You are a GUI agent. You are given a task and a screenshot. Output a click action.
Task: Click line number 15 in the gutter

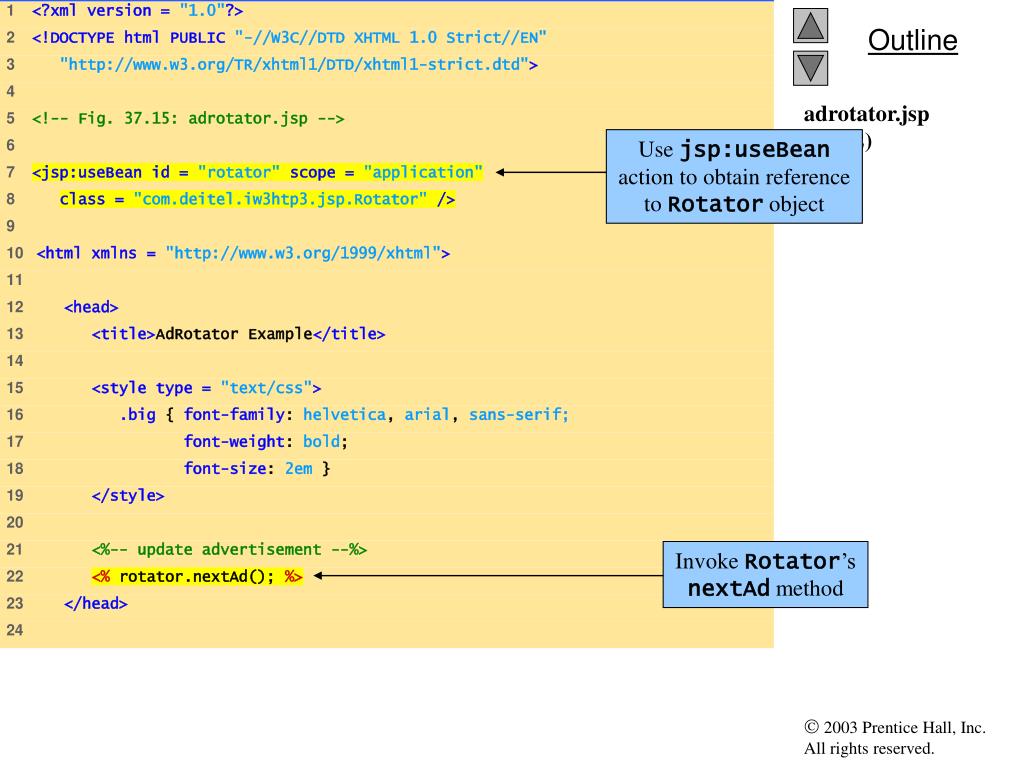coord(14,388)
